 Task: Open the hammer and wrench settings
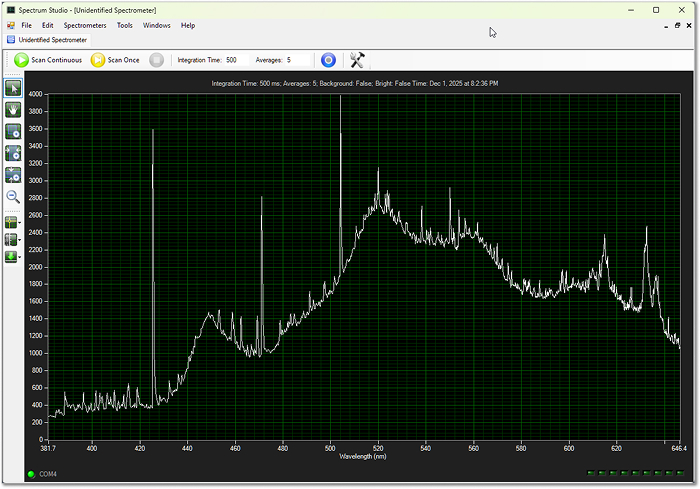coord(356,60)
